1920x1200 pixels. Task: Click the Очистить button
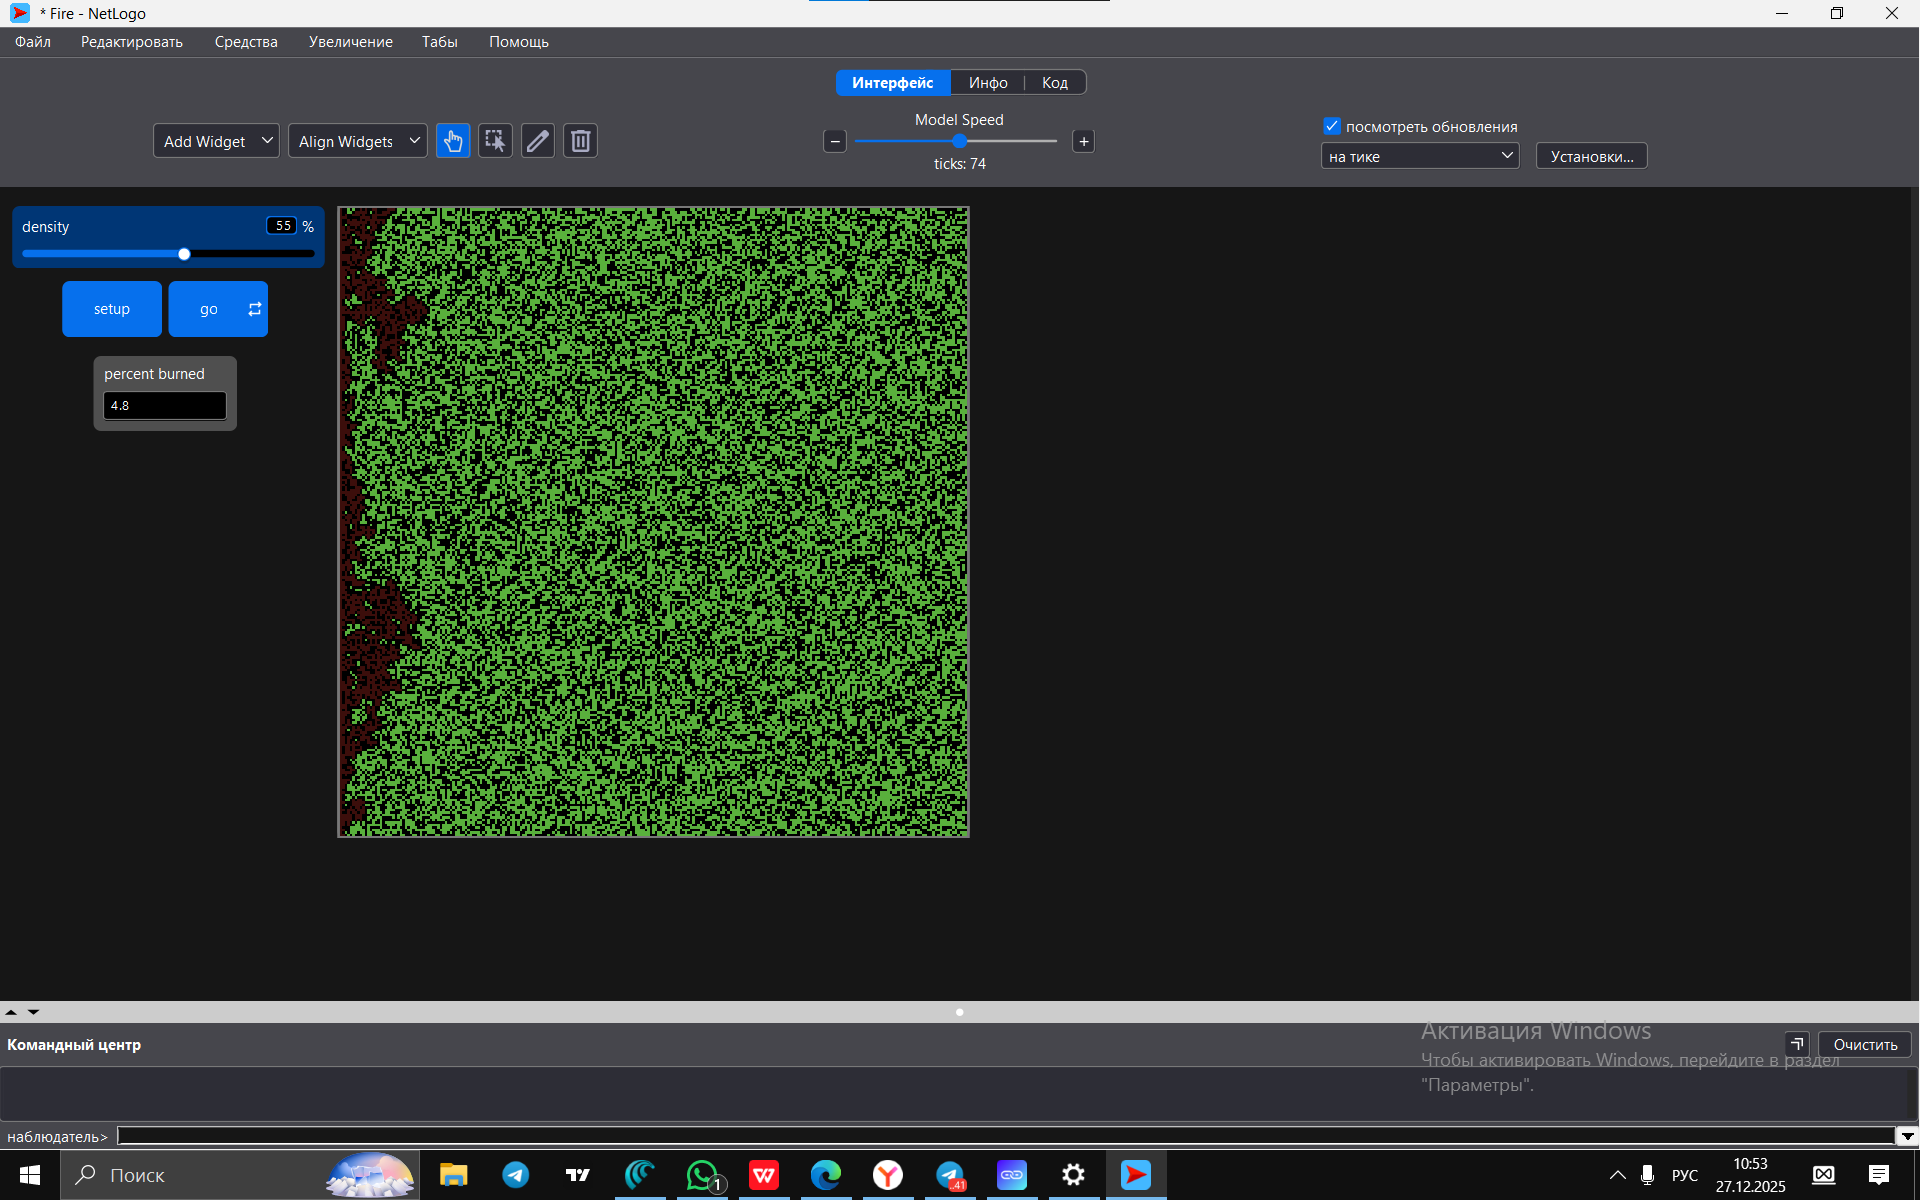tap(1864, 1044)
